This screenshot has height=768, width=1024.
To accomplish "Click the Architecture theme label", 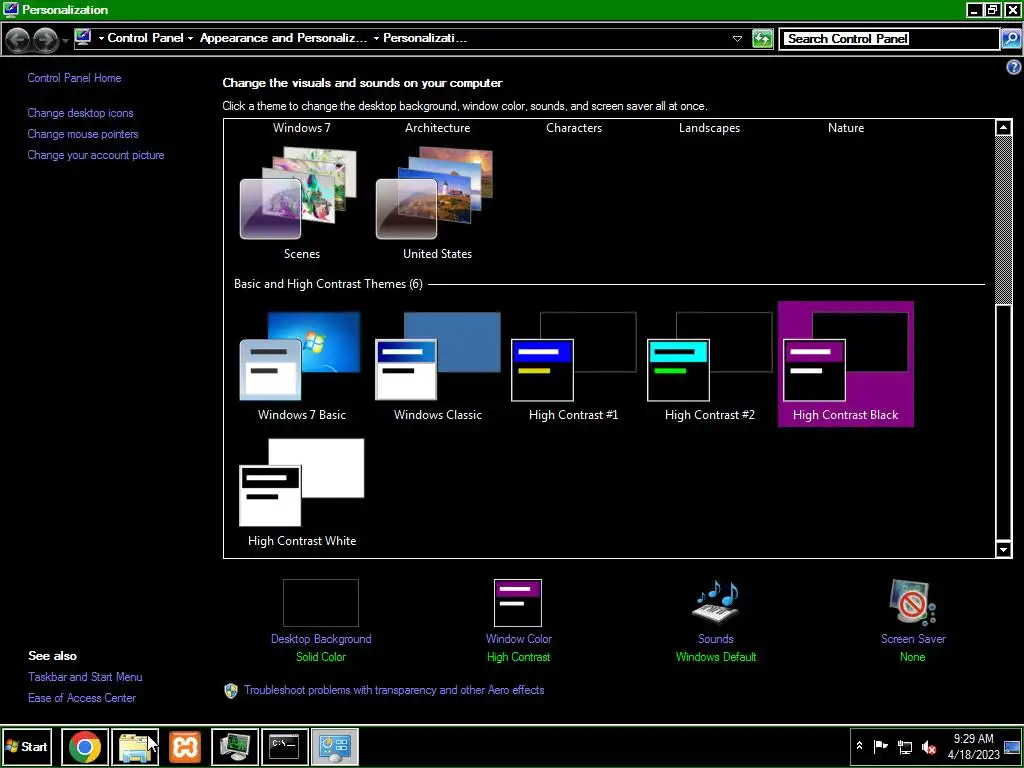I will 438,128.
